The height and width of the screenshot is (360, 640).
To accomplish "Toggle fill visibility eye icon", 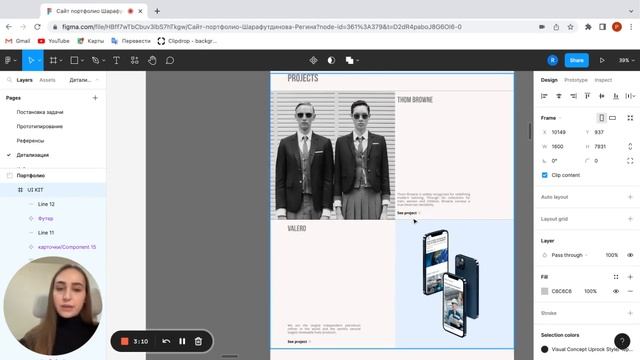I will [x=616, y=291].
